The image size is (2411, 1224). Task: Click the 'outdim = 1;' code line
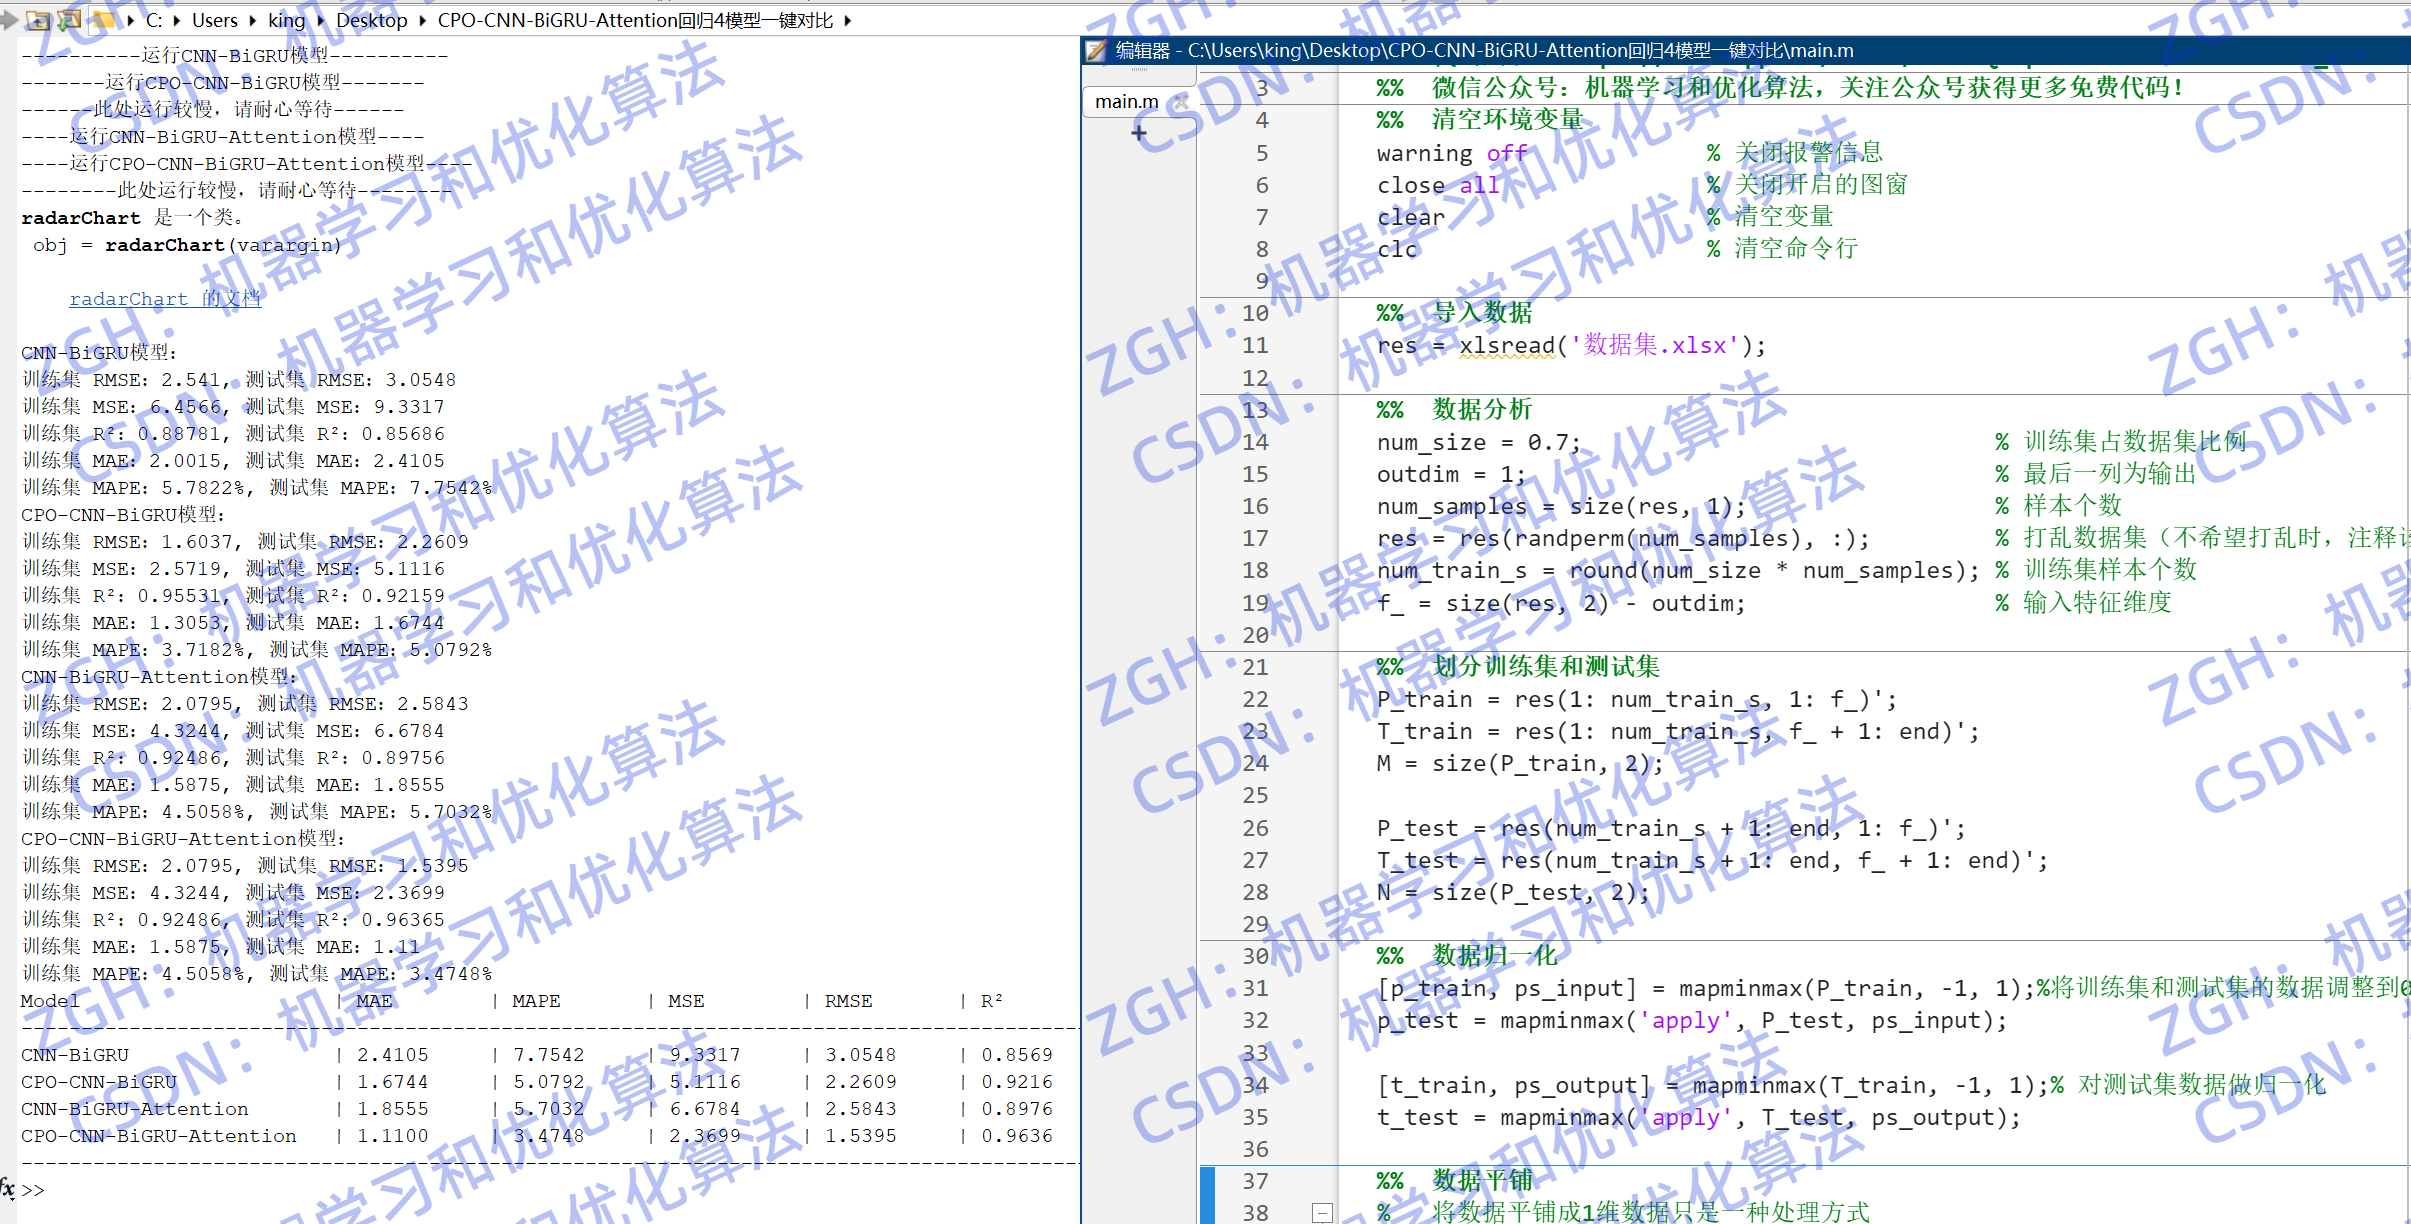pyautogui.click(x=1451, y=474)
